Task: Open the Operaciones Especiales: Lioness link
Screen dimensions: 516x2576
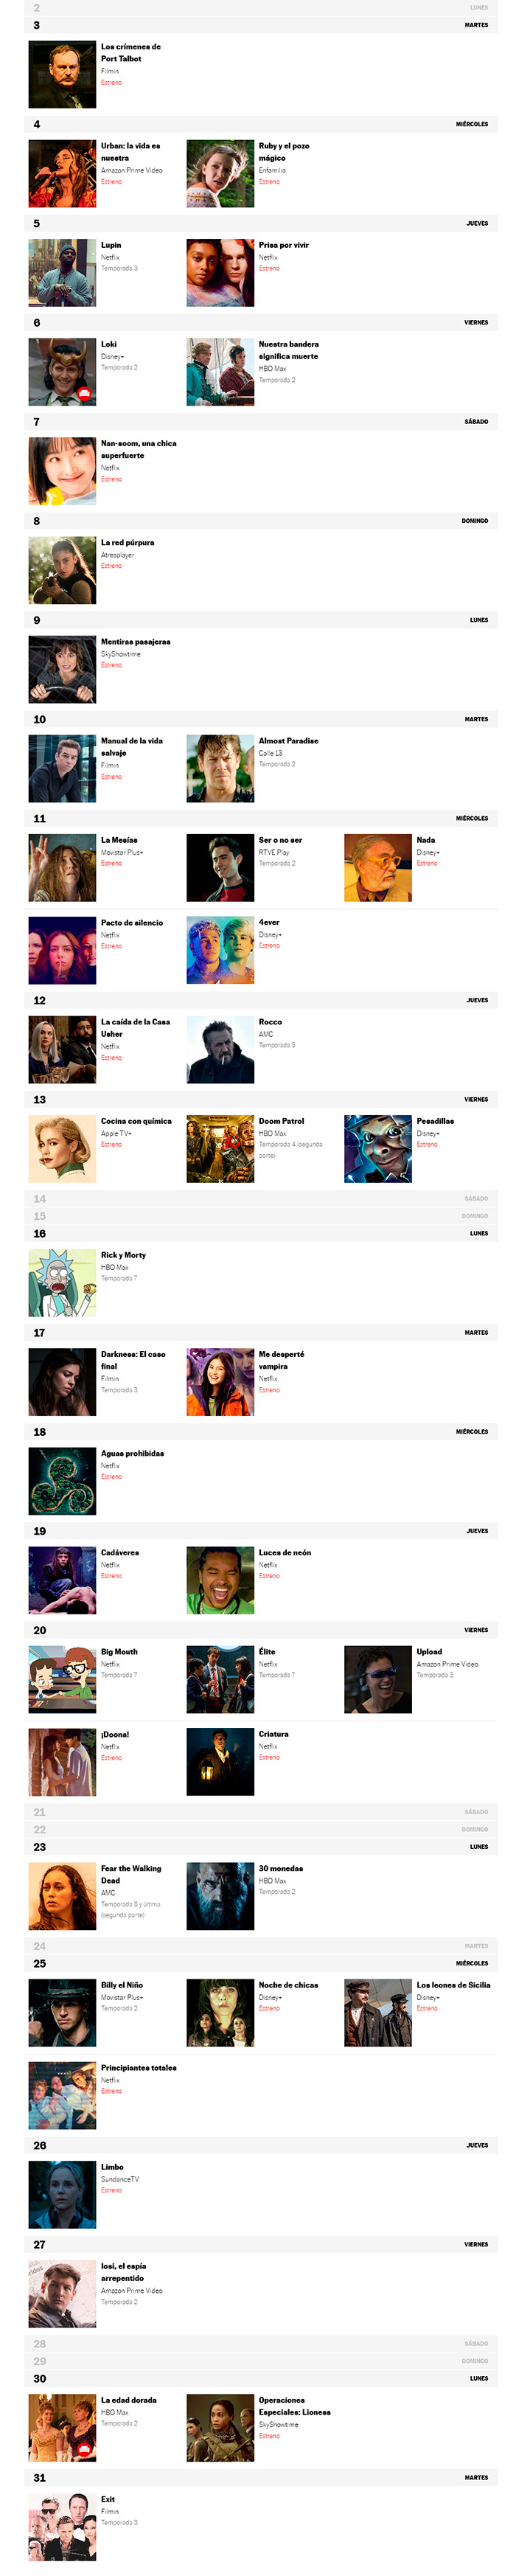Action: (x=294, y=2406)
